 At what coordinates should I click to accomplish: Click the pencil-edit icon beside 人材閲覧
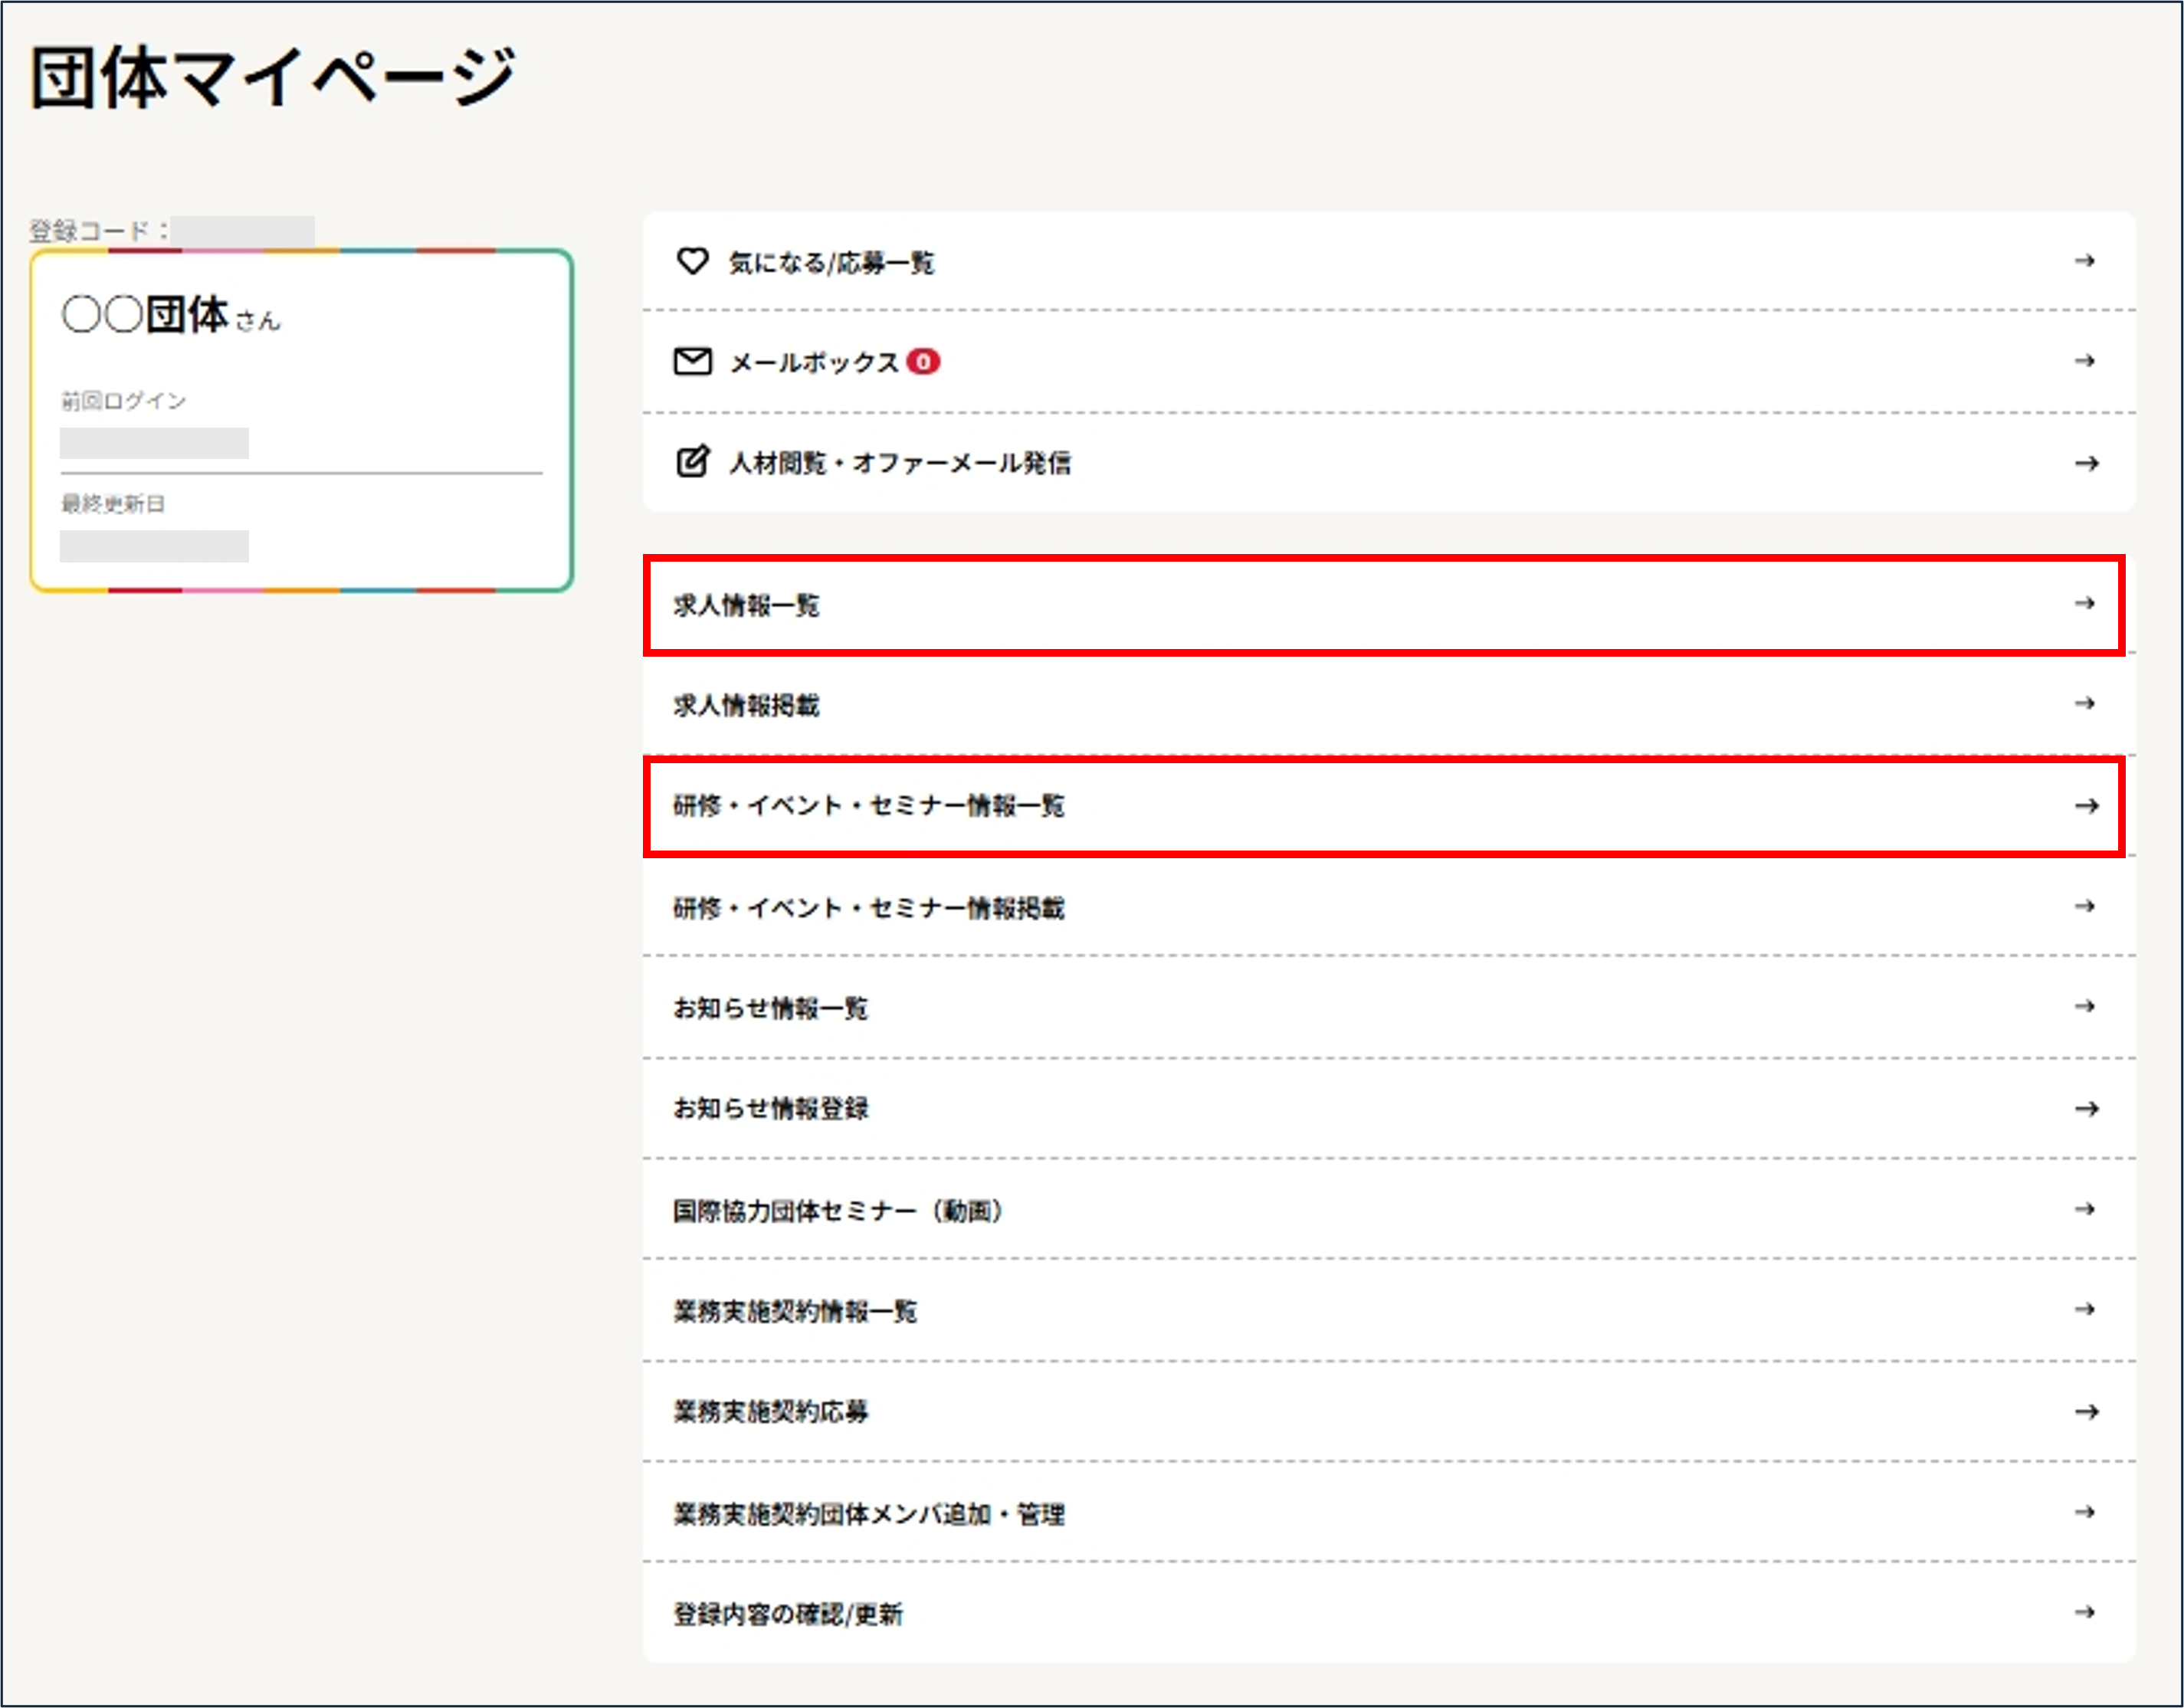692,461
